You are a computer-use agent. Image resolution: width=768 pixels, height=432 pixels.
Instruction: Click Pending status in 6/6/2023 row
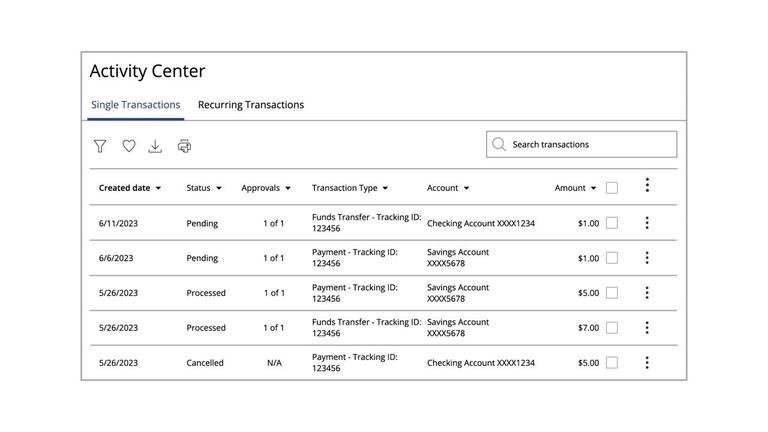pos(202,258)
